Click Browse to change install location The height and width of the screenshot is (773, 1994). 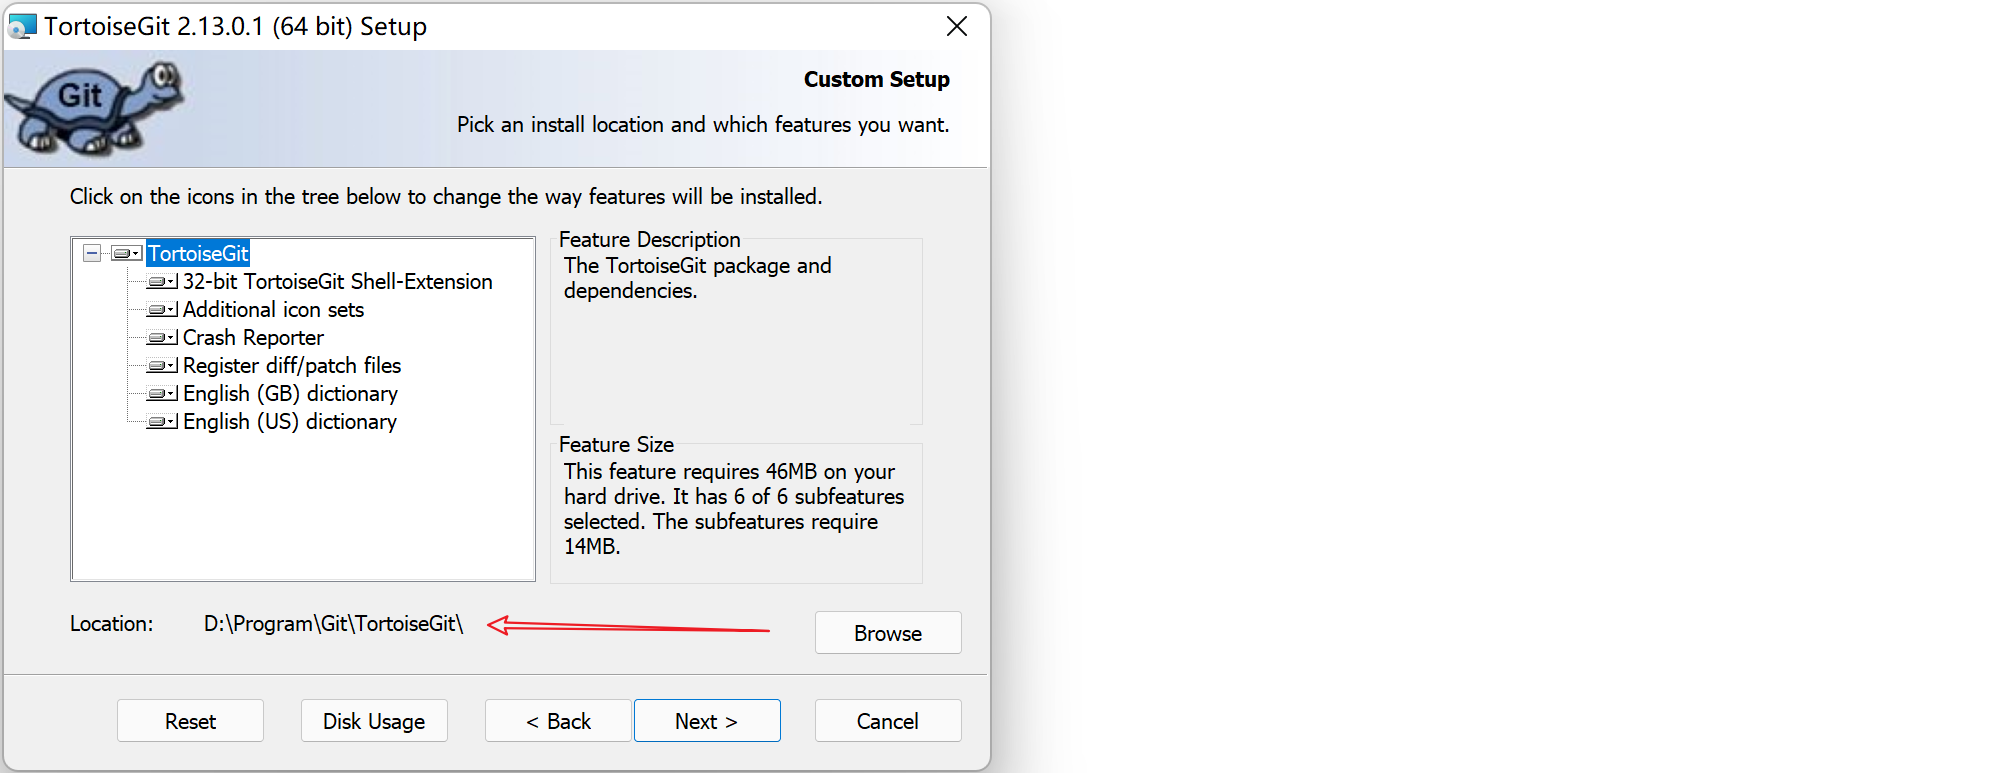(x=887, y=633)
